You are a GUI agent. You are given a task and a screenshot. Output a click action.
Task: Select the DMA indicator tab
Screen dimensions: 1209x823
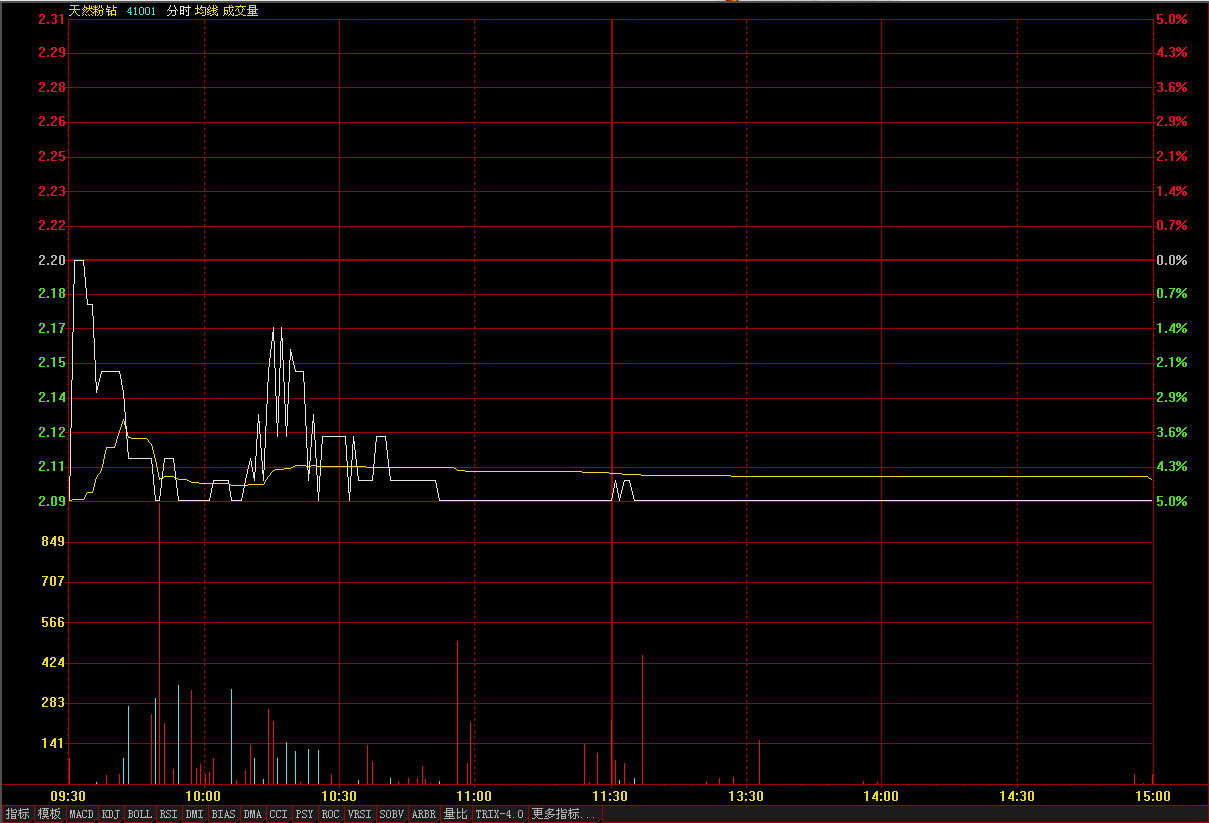(253, 814)
